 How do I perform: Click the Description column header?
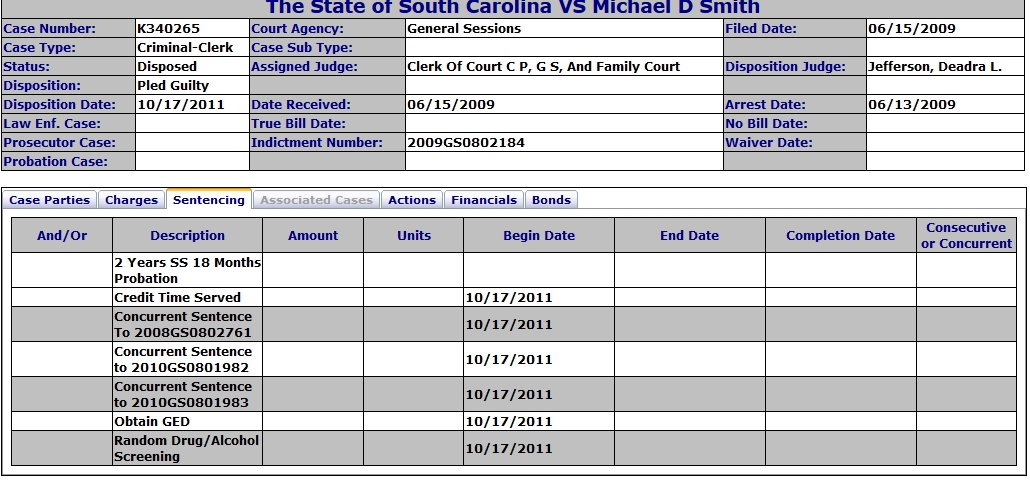click(187, 236)
